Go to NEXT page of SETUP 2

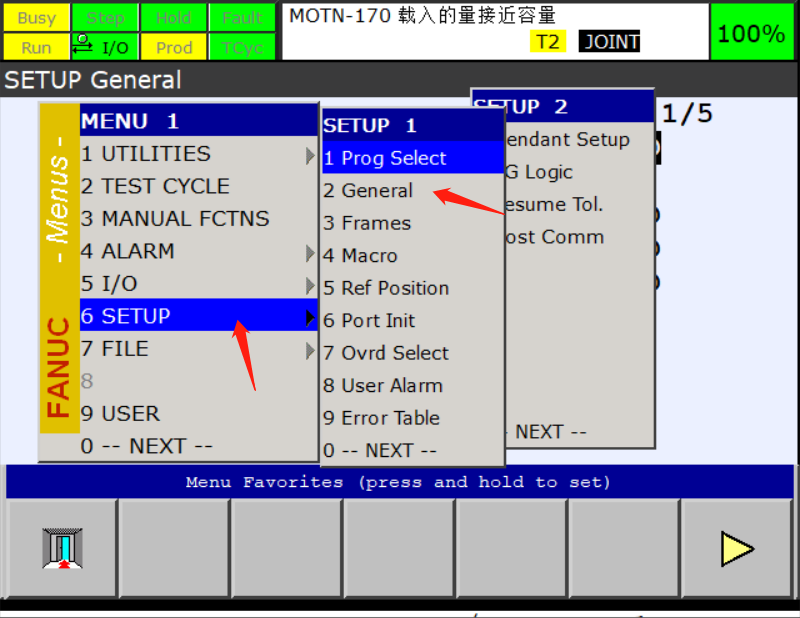[579, 432]
